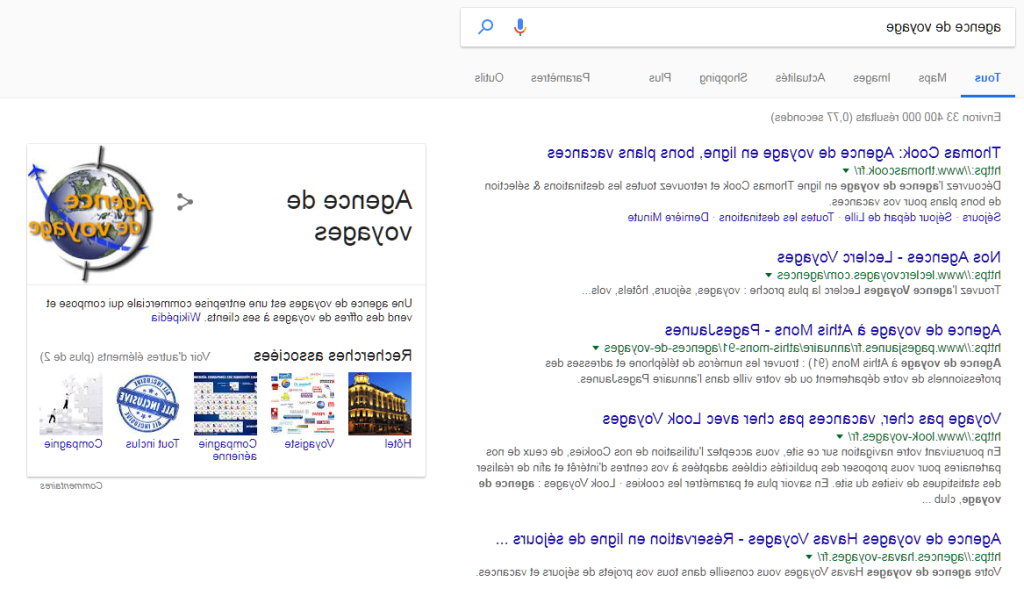1024x589 pixels.
Task: Expand the thomascook.fr URL dropdown arrow
Action: [846, 171]
